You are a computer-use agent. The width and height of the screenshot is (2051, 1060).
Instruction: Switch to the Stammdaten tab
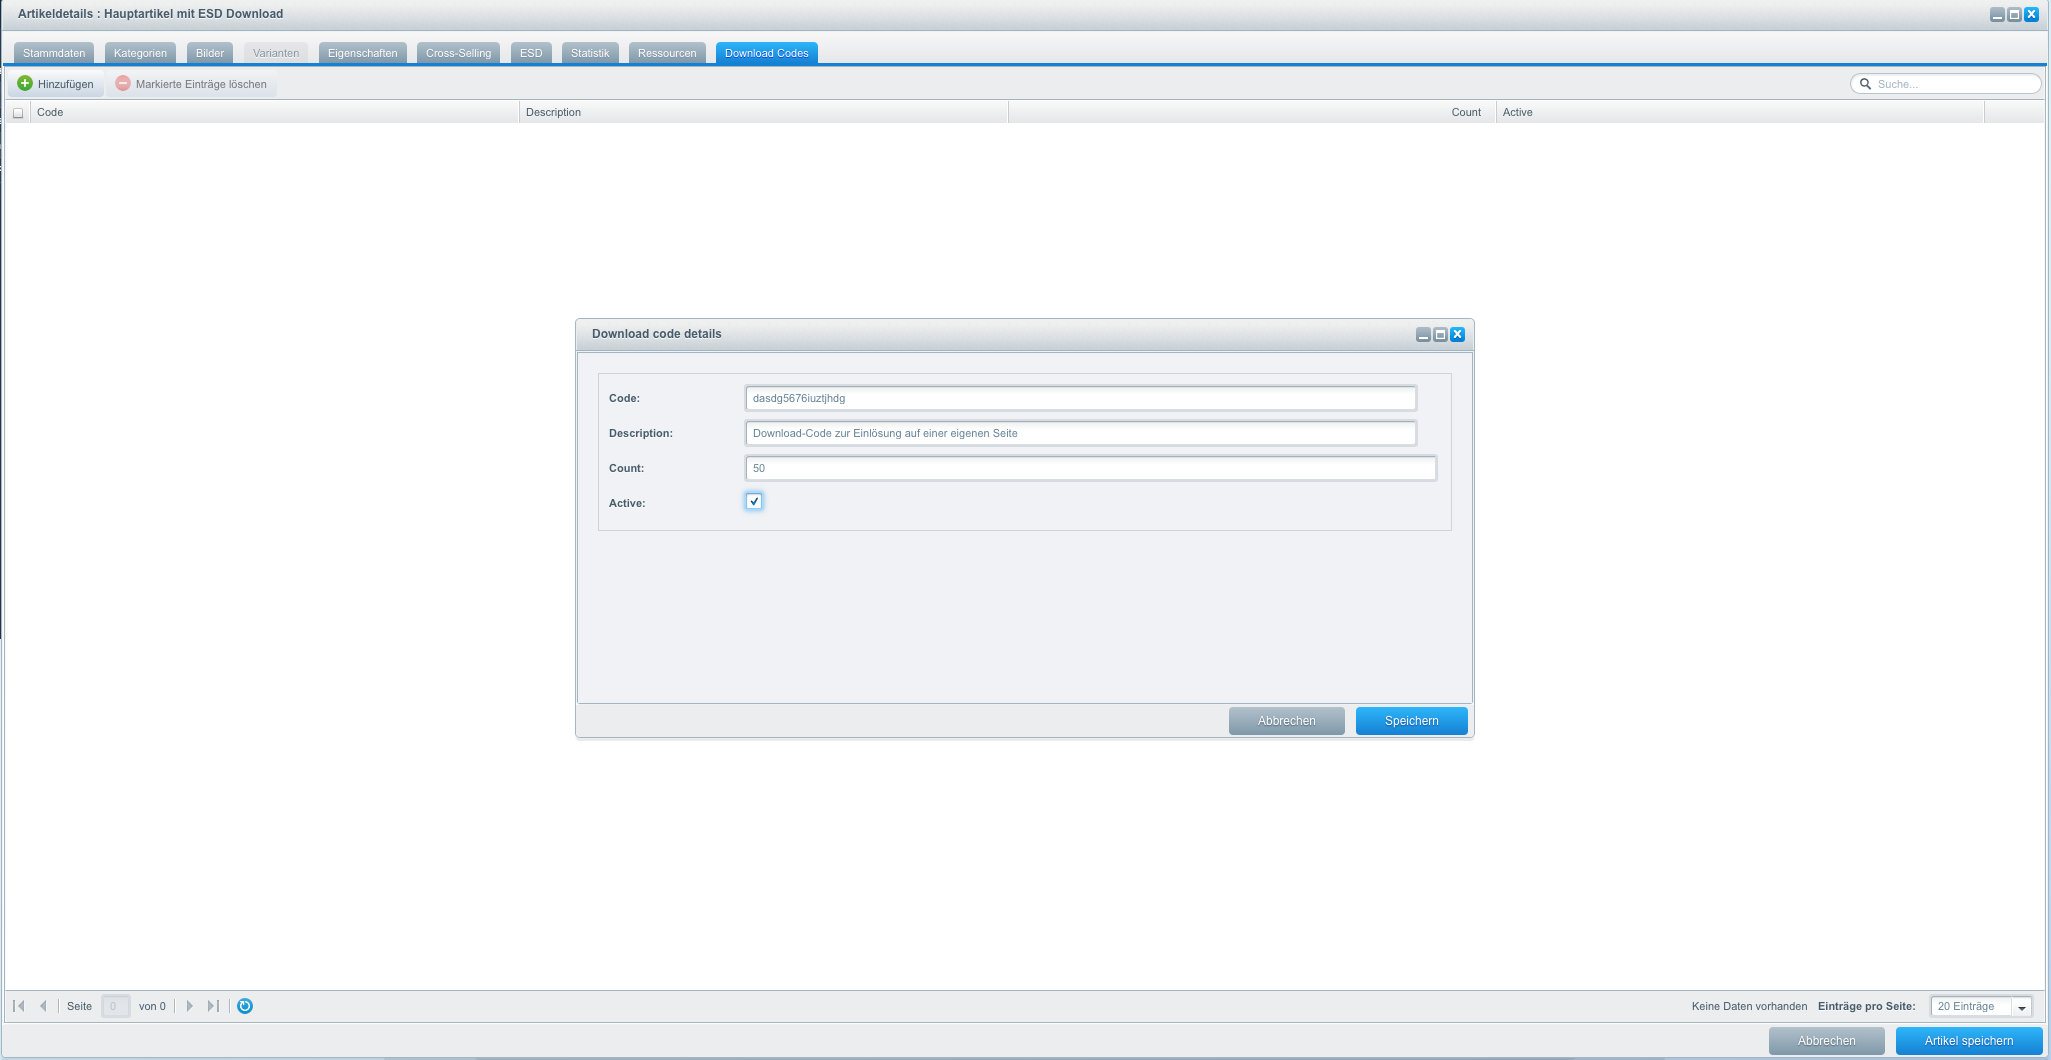(x=54, y=53)
